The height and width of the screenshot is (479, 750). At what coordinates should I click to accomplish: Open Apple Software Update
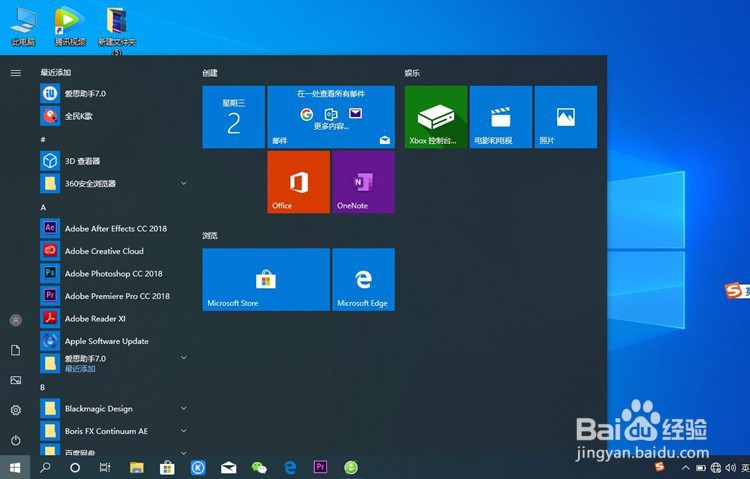coord(113,341)
